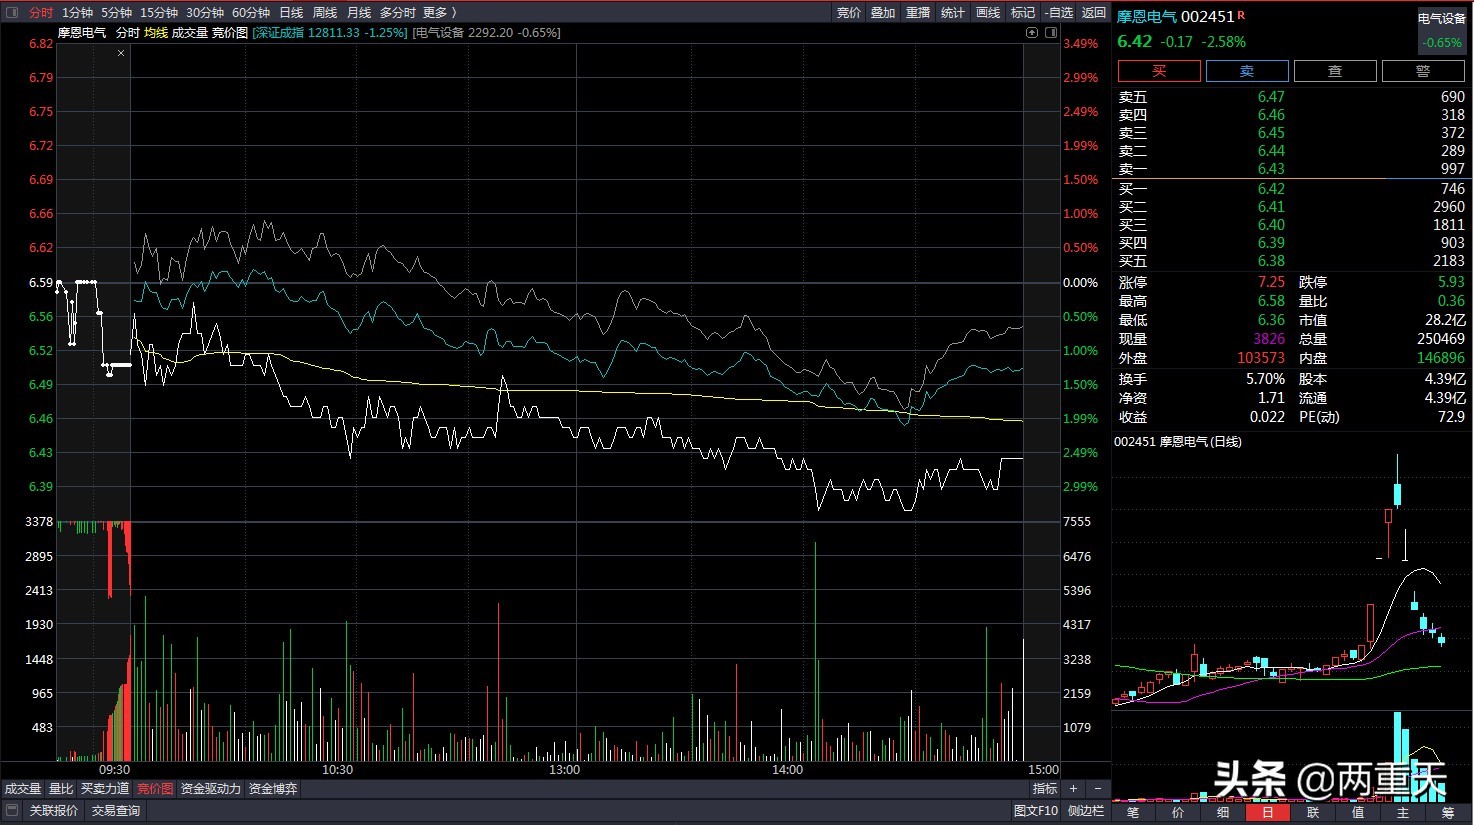Select the 60分钟 period tab

251,12
